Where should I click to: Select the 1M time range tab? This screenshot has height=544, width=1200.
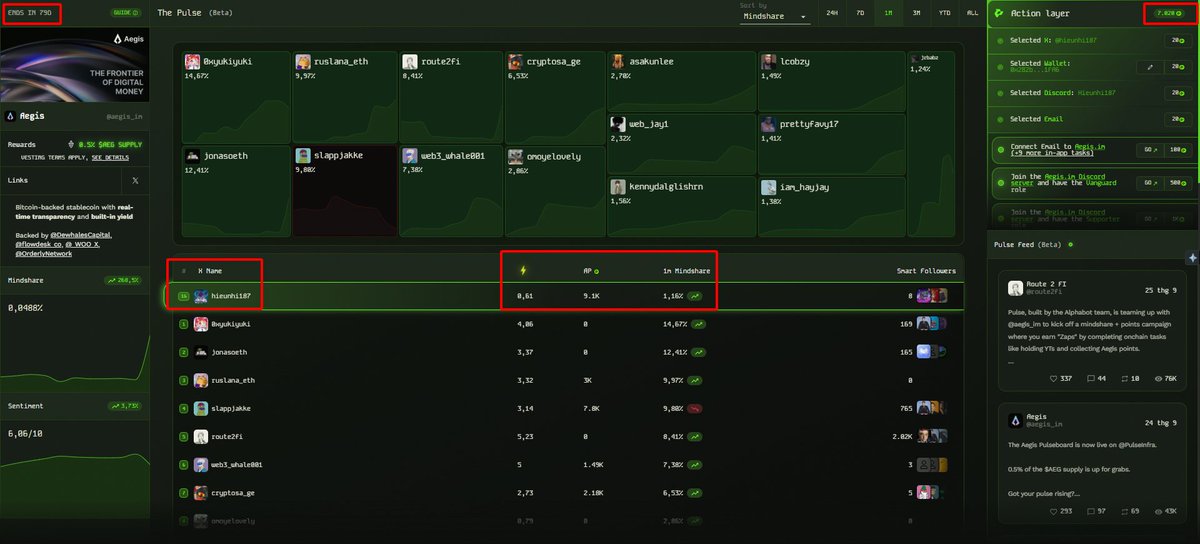(888, 13)
